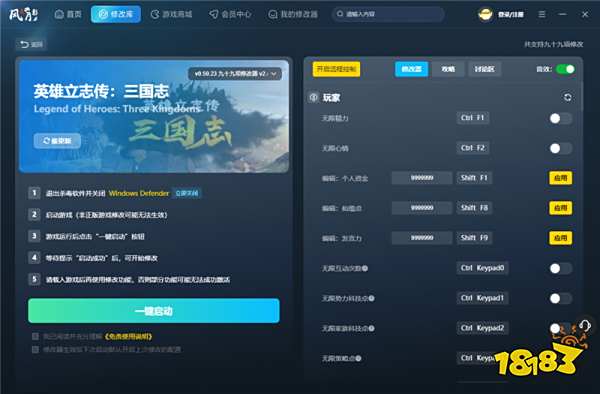The image size is (600, 394).
Task: Show info tip for Ctrl Keypad0 cheat
Action: (365, 269)
